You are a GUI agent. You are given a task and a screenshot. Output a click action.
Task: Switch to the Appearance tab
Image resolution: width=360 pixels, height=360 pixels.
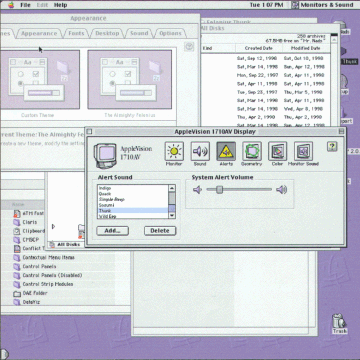39,33
